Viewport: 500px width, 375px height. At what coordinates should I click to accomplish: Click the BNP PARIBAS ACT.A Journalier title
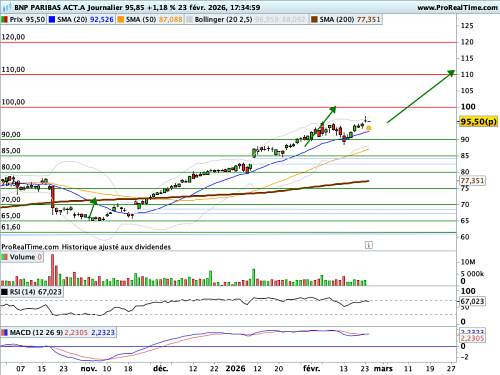[x=69, y=7]
